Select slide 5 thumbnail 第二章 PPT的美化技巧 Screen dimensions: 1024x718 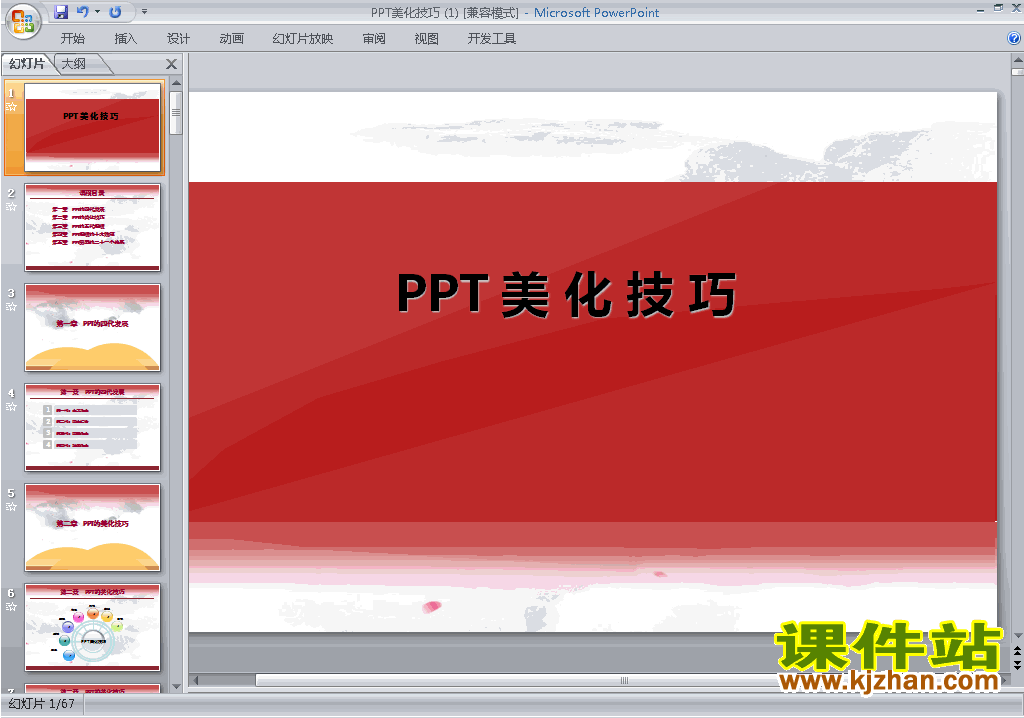pyautogui.click(x=92, y=527)
